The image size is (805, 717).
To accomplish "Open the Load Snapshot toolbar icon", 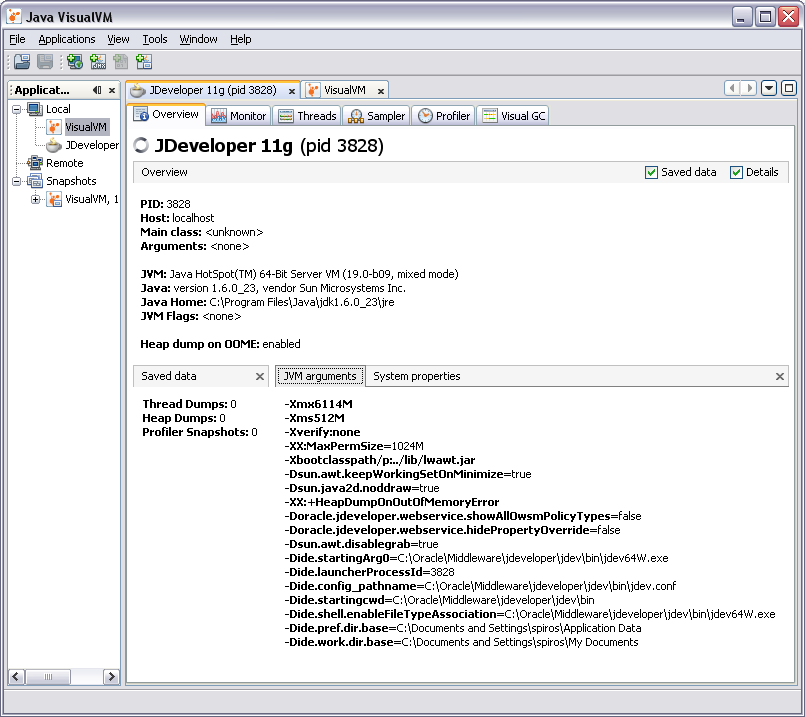I will (x=22, y=62).
